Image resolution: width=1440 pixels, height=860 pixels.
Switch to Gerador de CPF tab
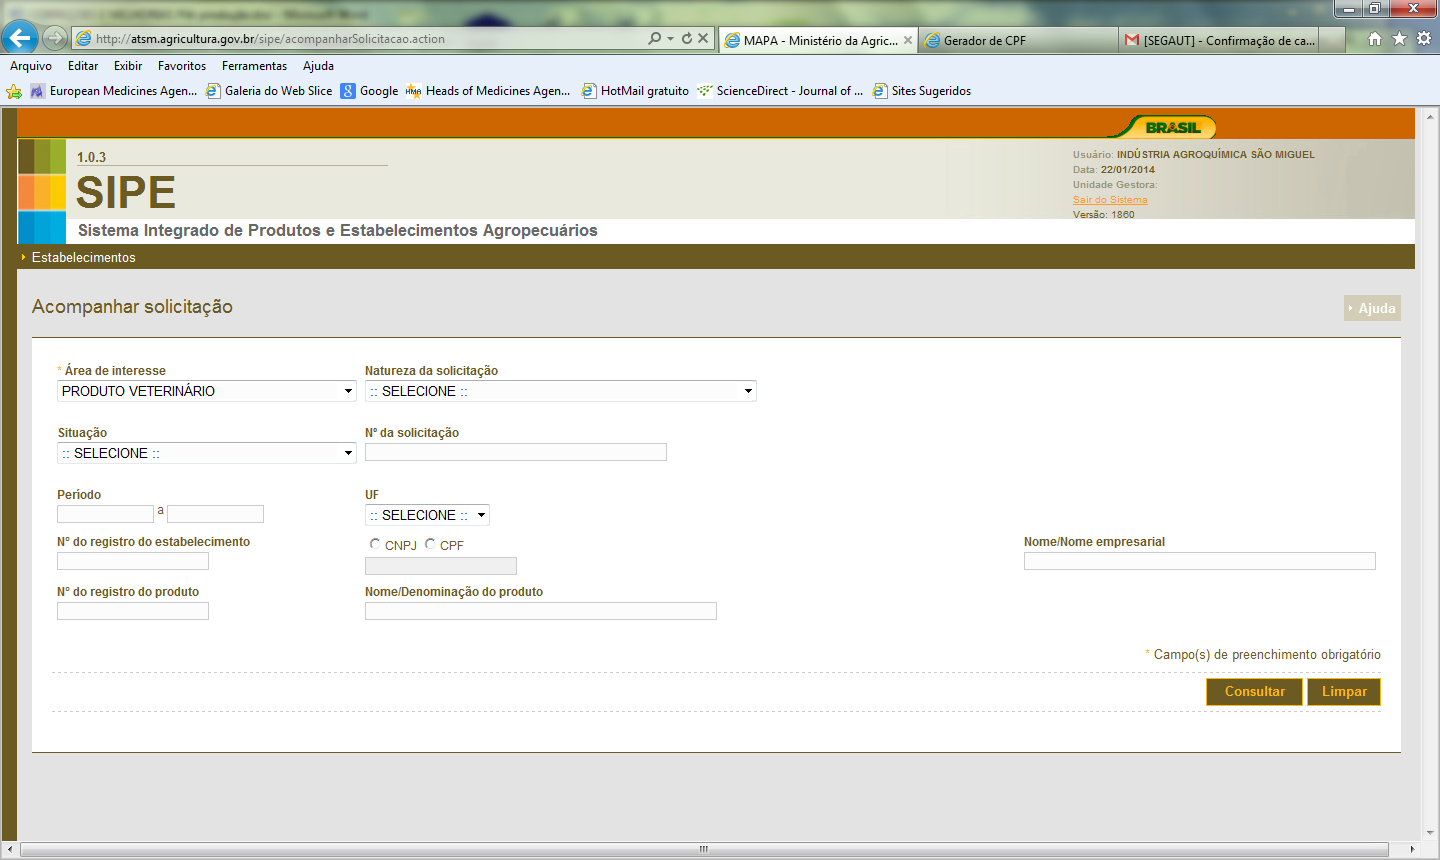click(x=1018, y=40)
